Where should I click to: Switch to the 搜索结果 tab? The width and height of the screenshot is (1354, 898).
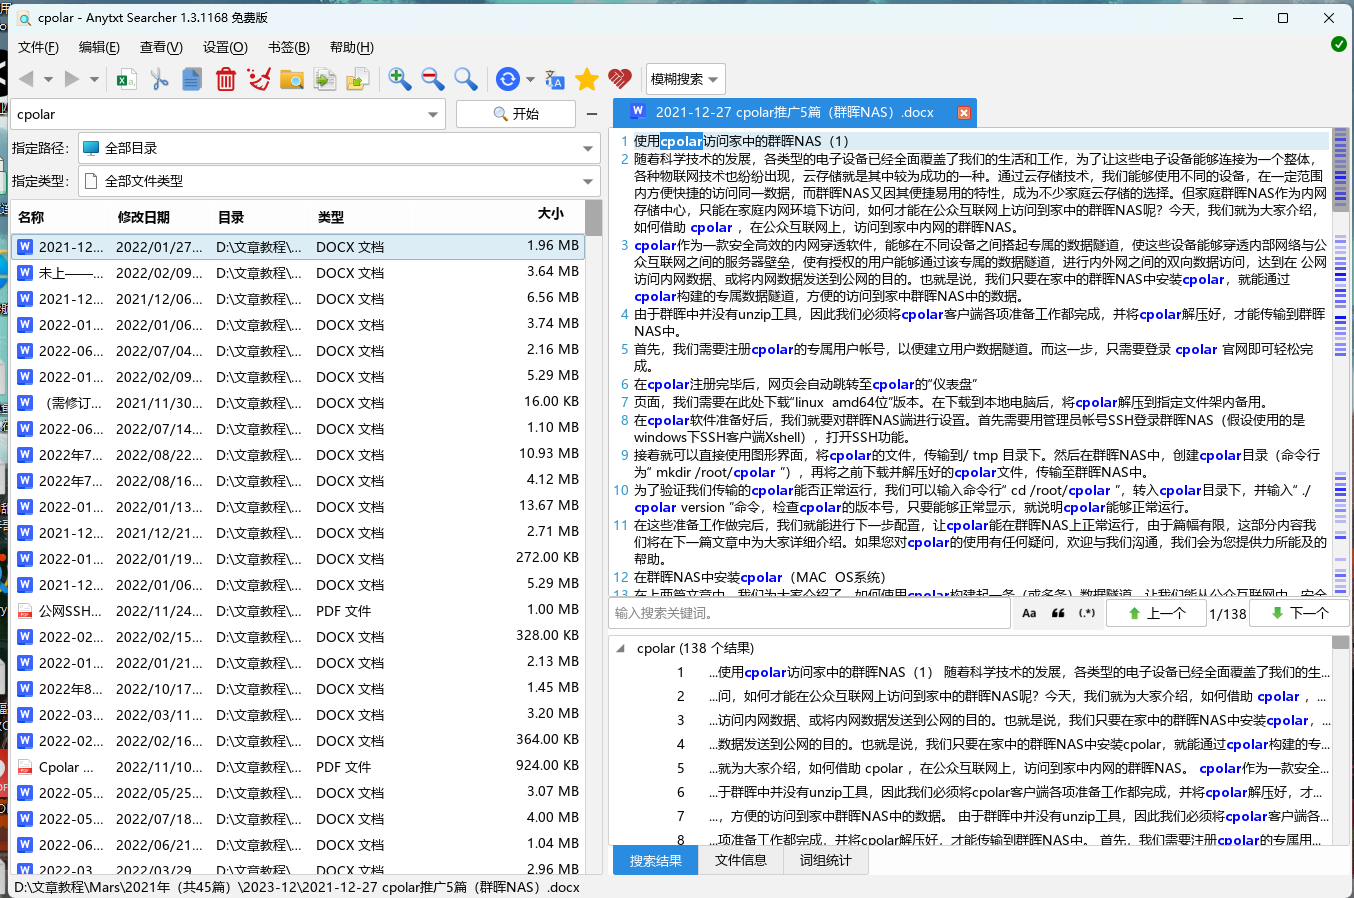(x=655, y=860)
